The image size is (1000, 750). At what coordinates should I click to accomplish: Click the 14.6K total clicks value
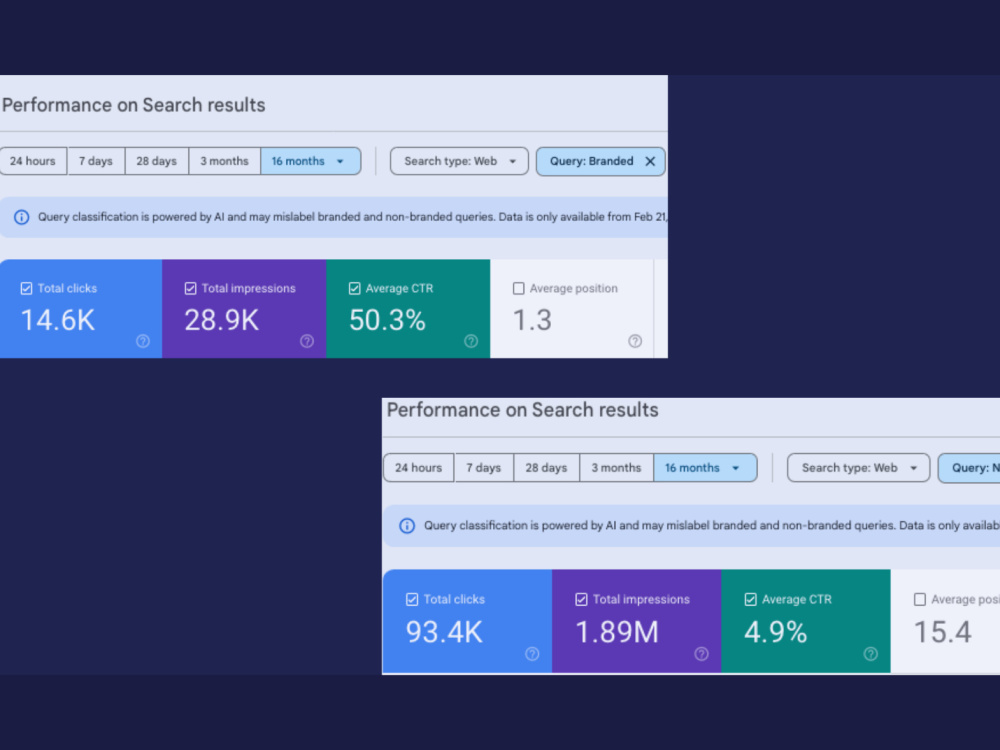point(58,320)
